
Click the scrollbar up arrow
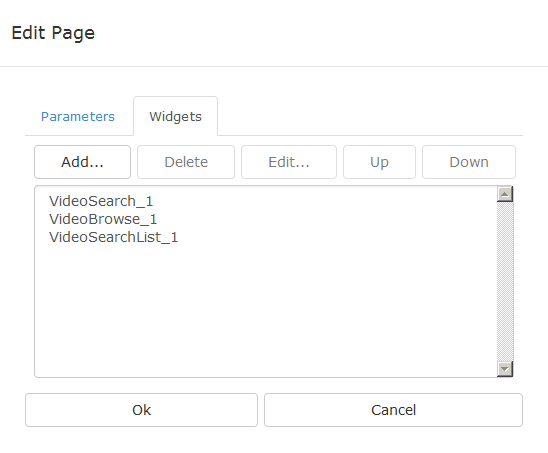click(x=505, y=194)
